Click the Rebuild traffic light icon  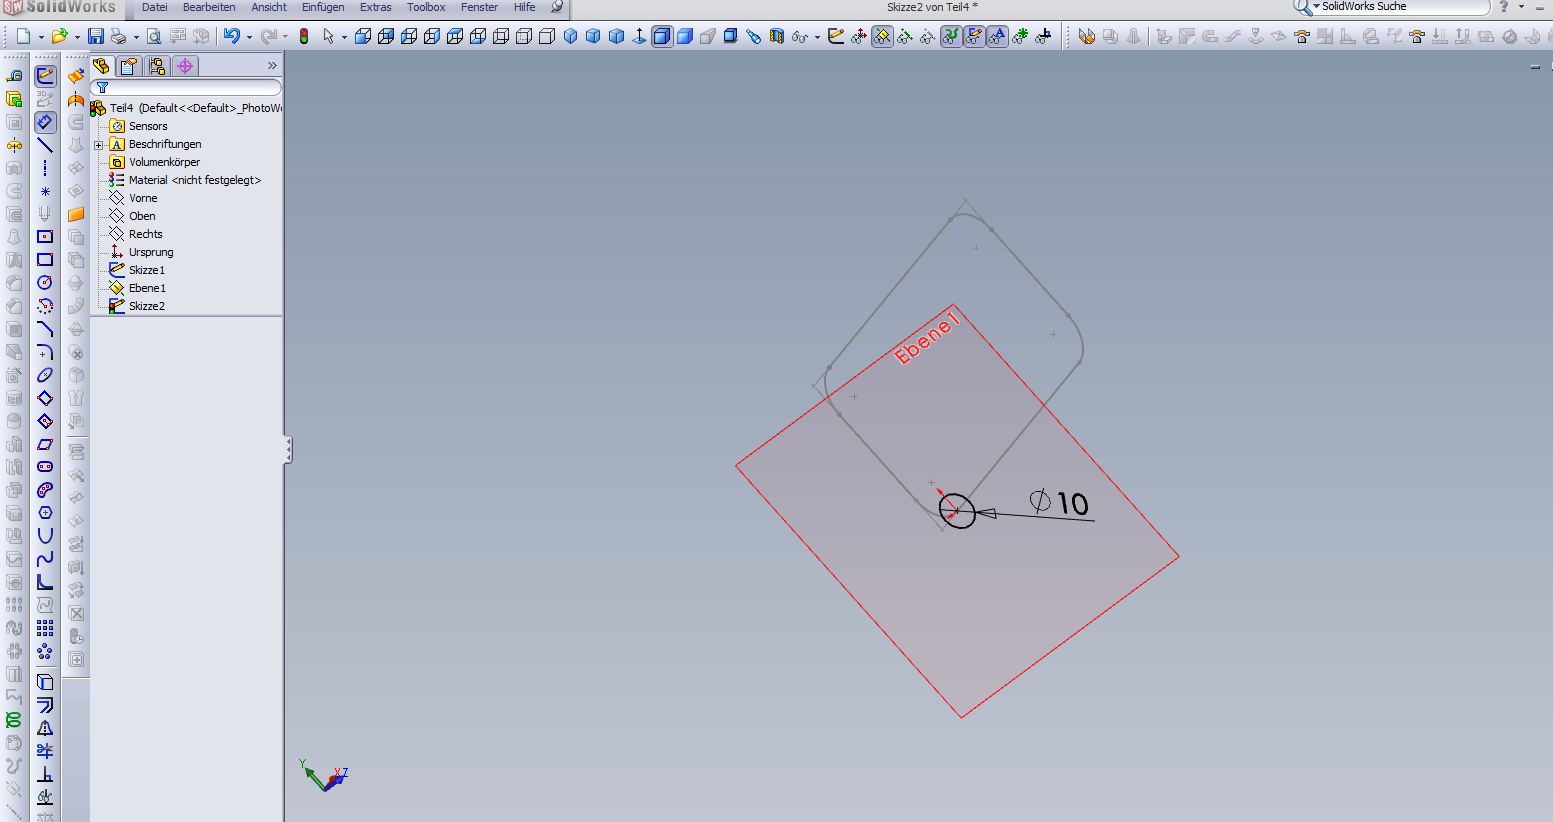point(304,37)
